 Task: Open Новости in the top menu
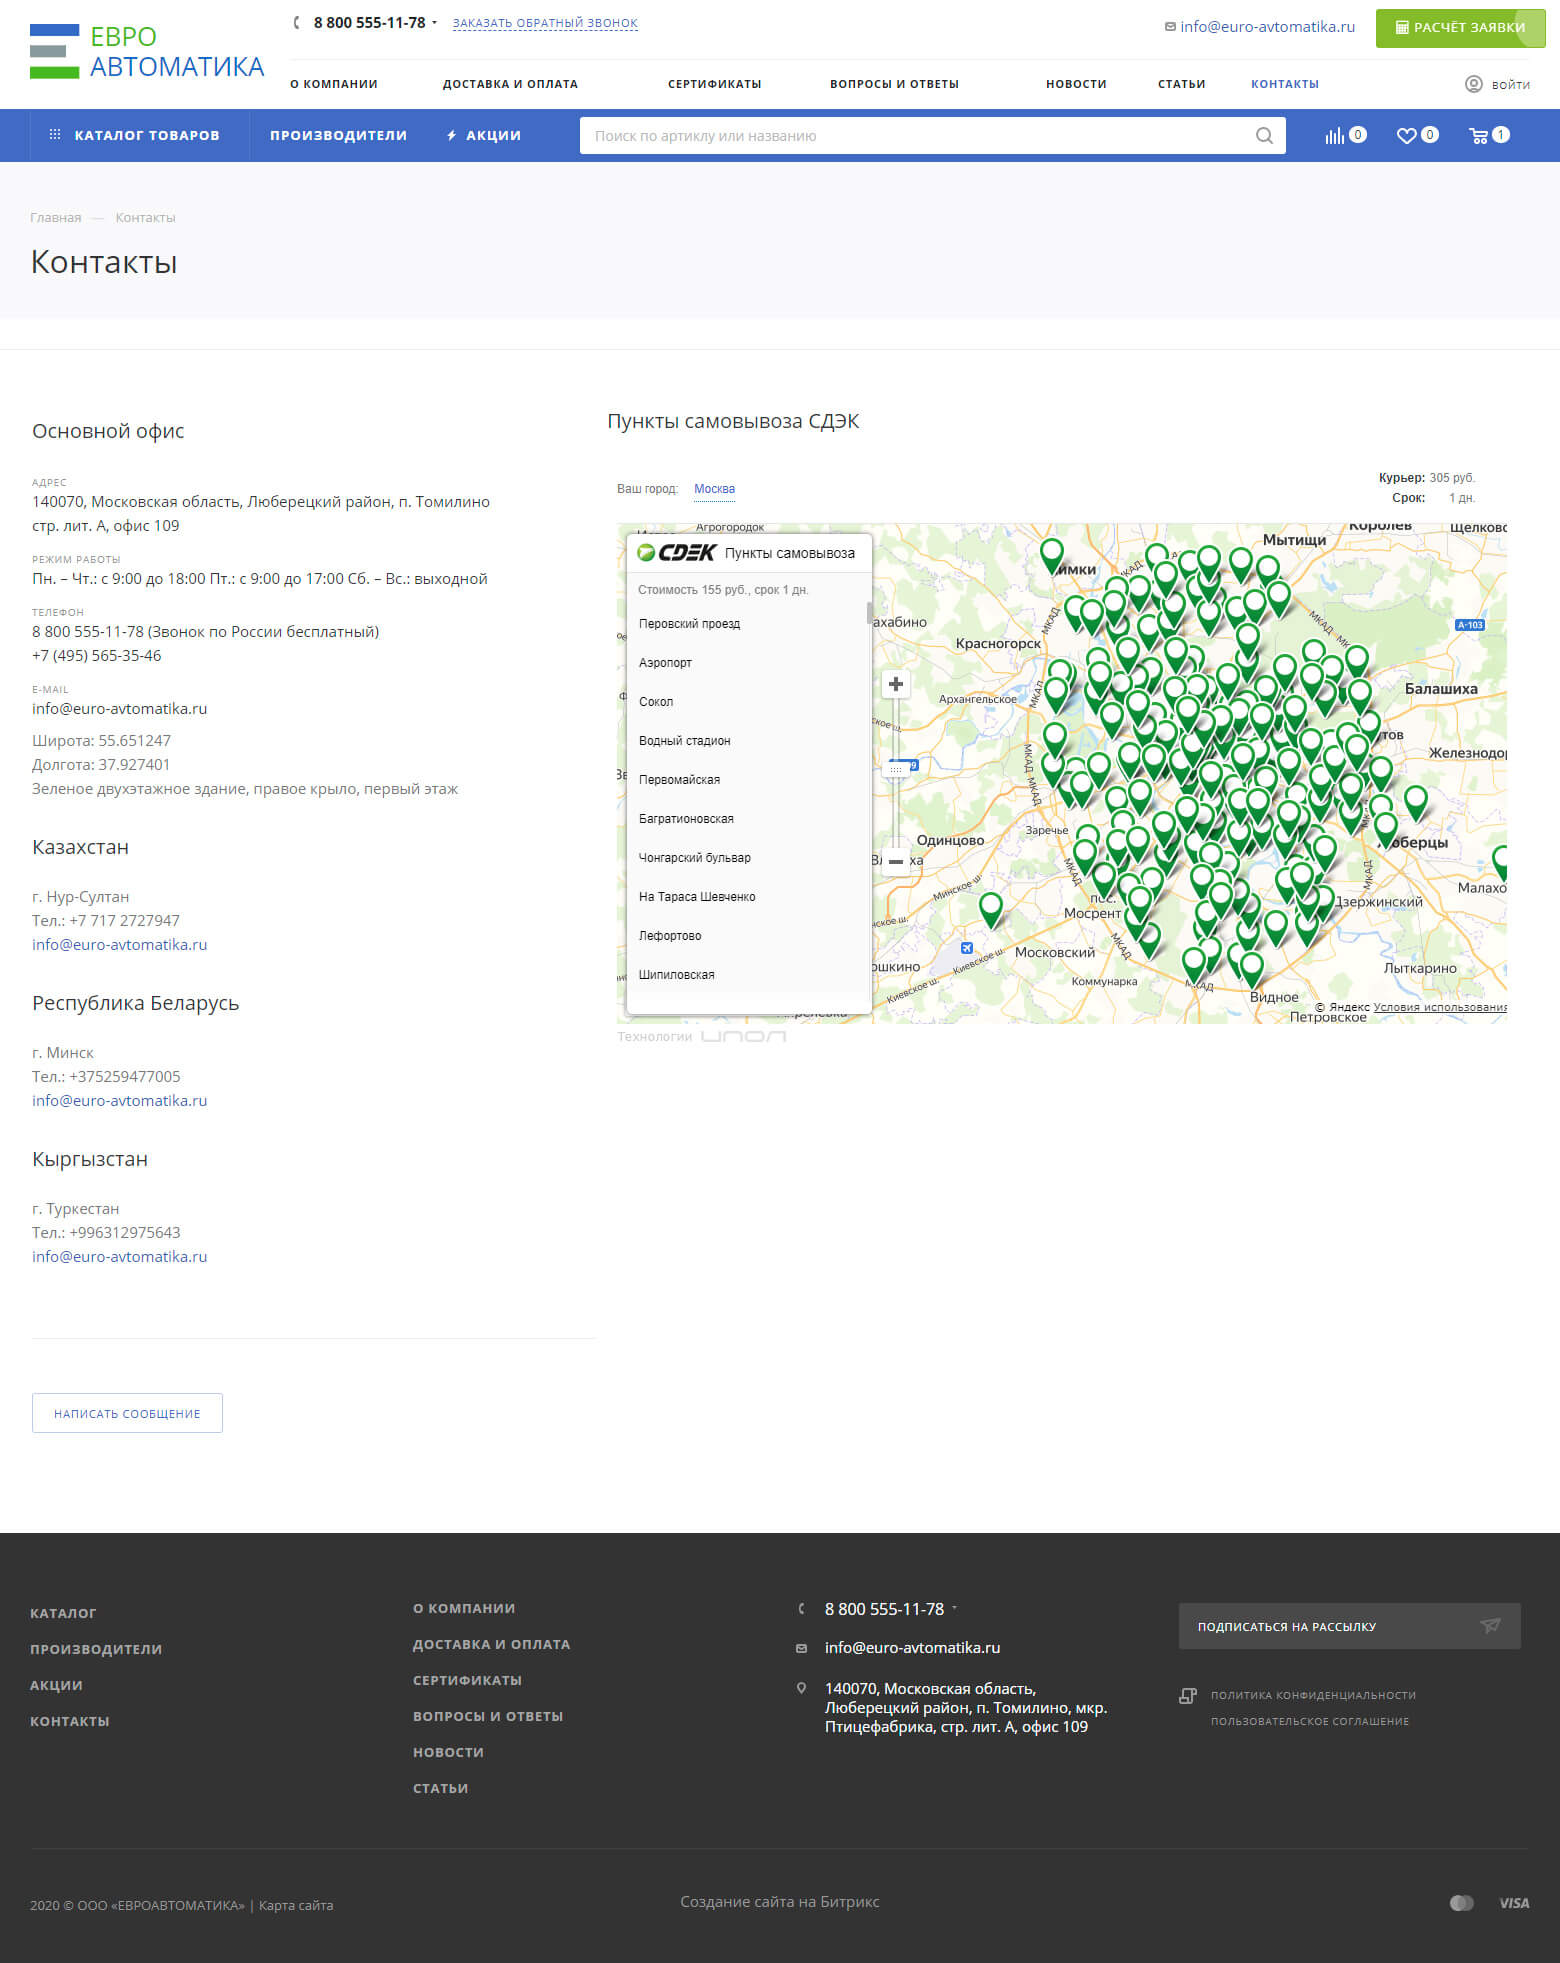1076,84
